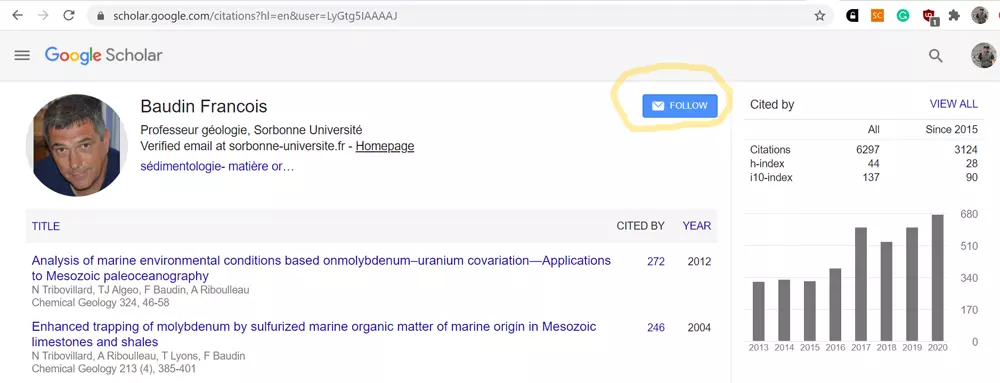Reload the Google Scholar page

(69, 16)
